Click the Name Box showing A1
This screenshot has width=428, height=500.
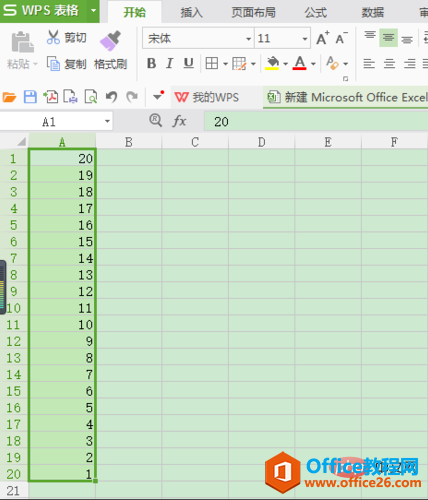point(52,121)
